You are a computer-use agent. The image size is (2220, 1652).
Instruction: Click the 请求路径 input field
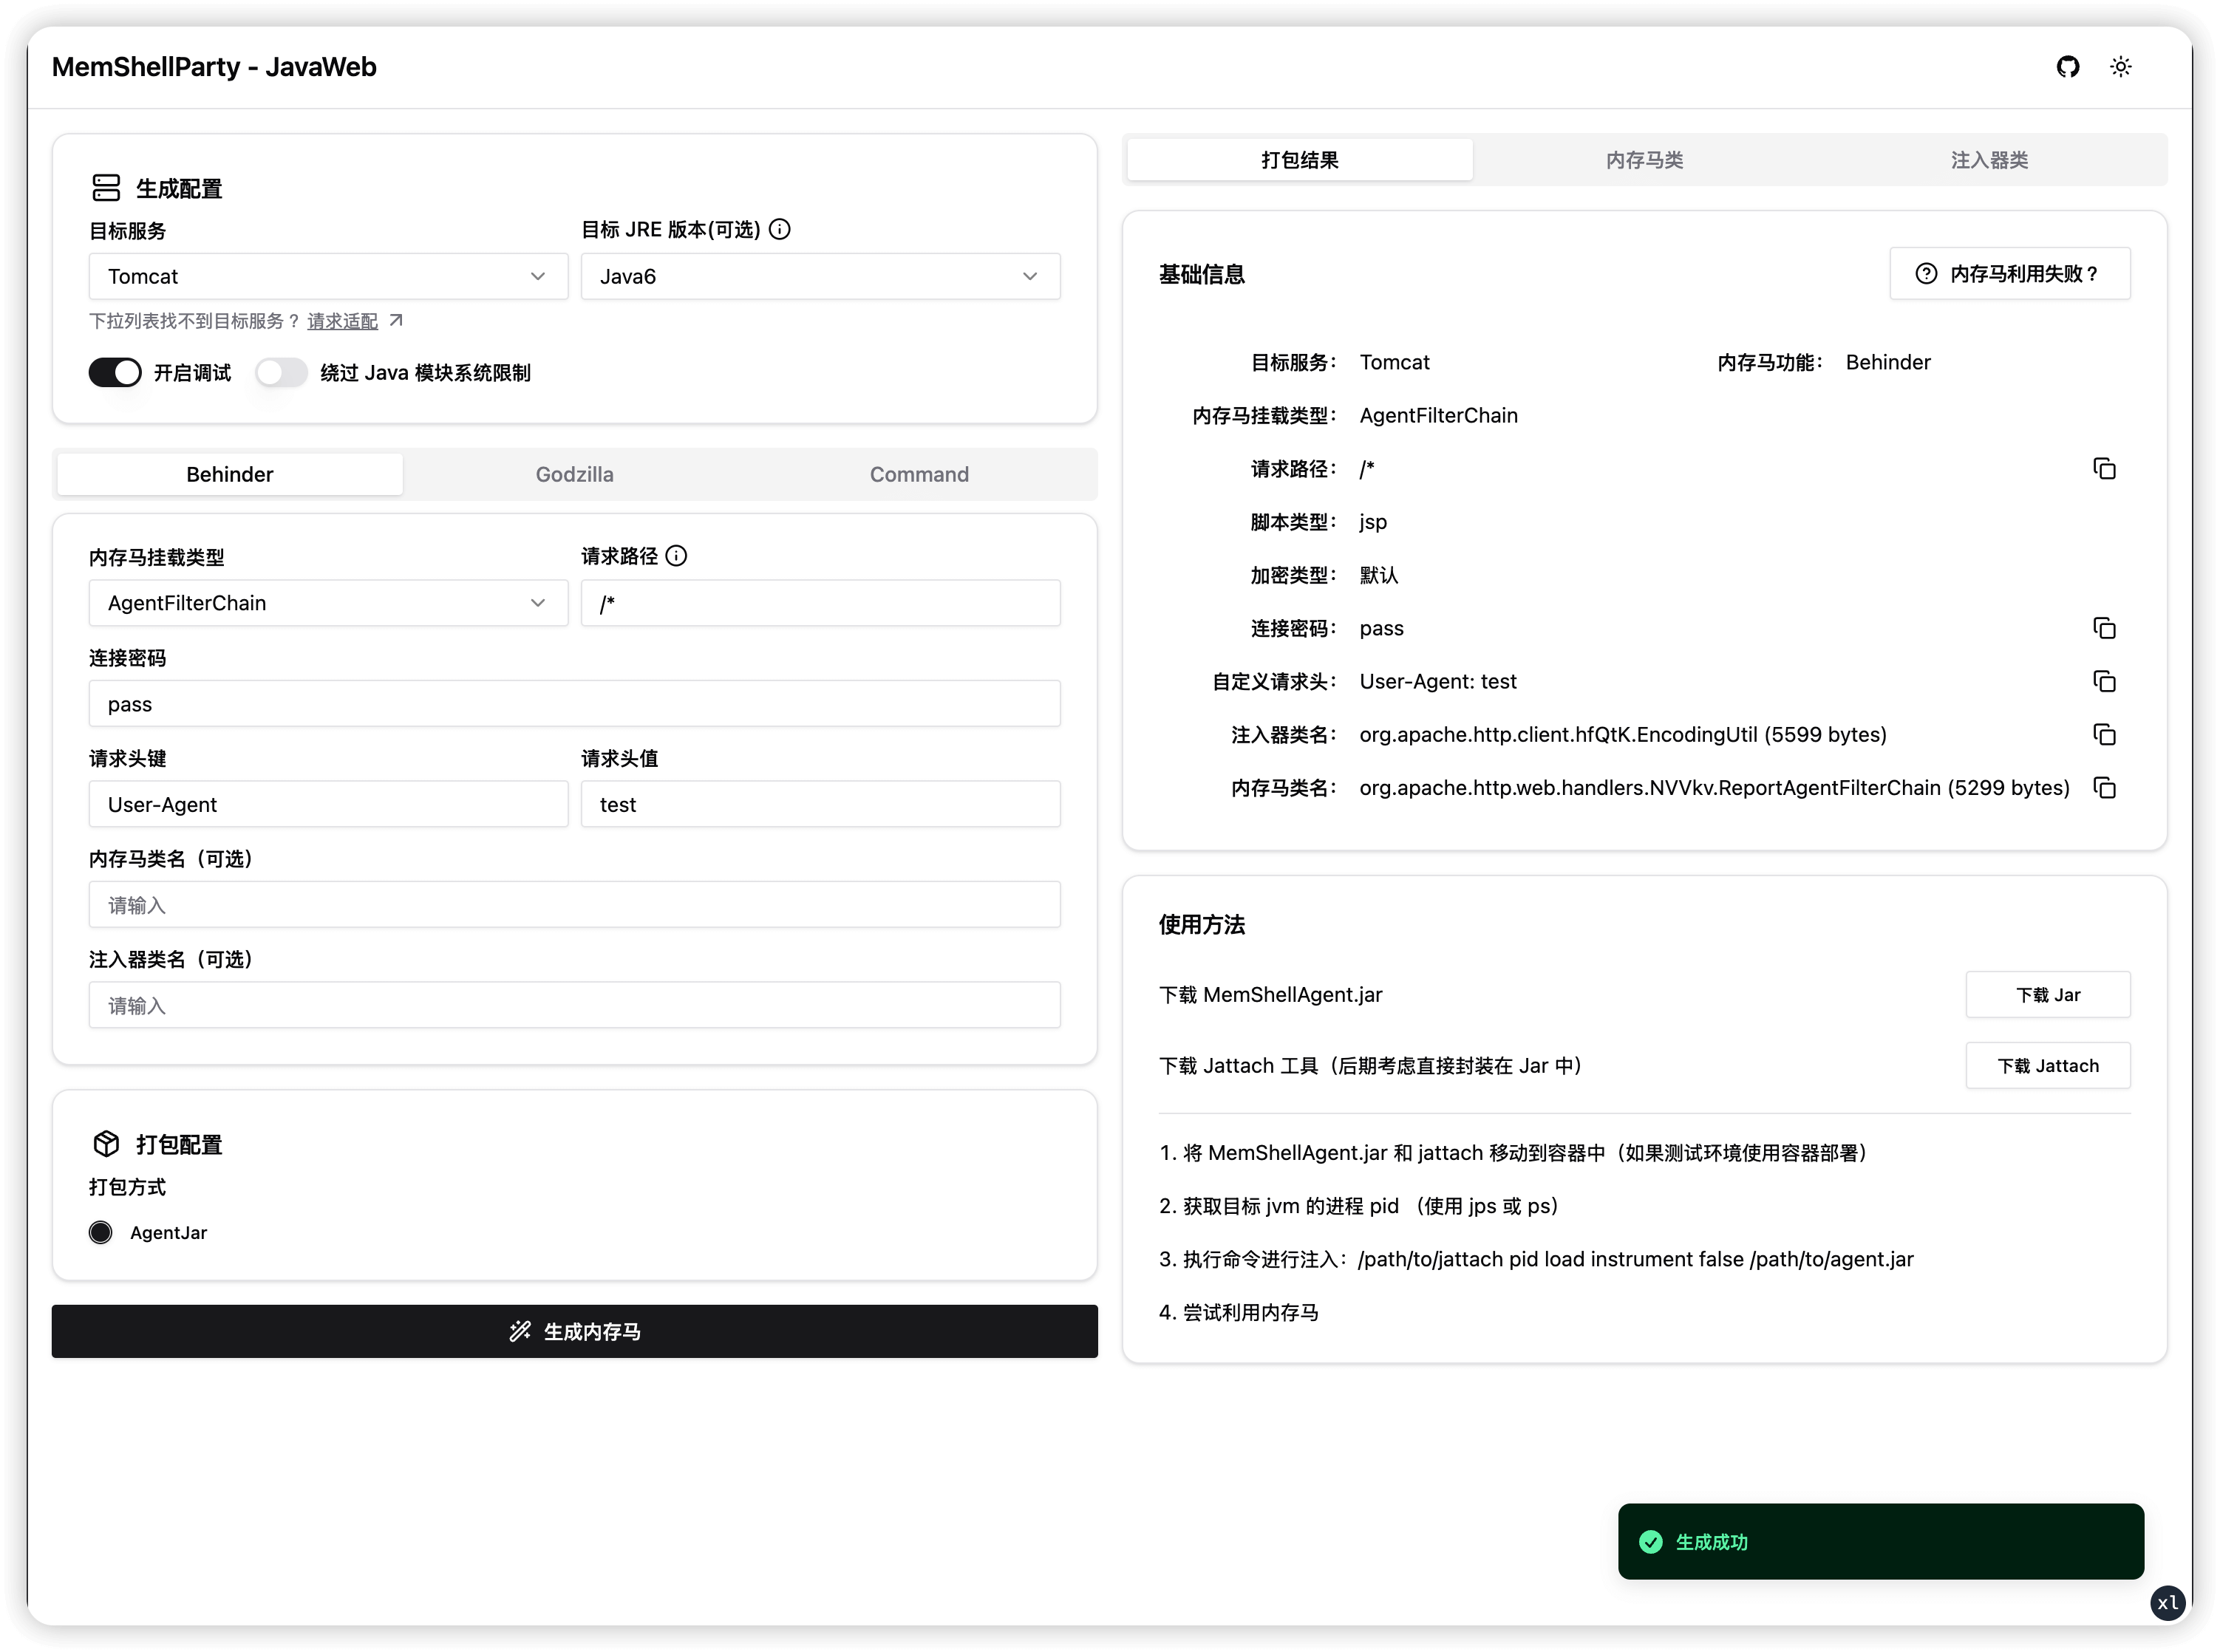pos(820,603)
